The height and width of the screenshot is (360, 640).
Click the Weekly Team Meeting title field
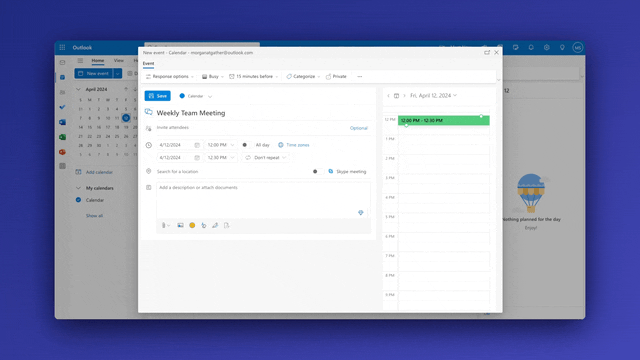point(262,113)
